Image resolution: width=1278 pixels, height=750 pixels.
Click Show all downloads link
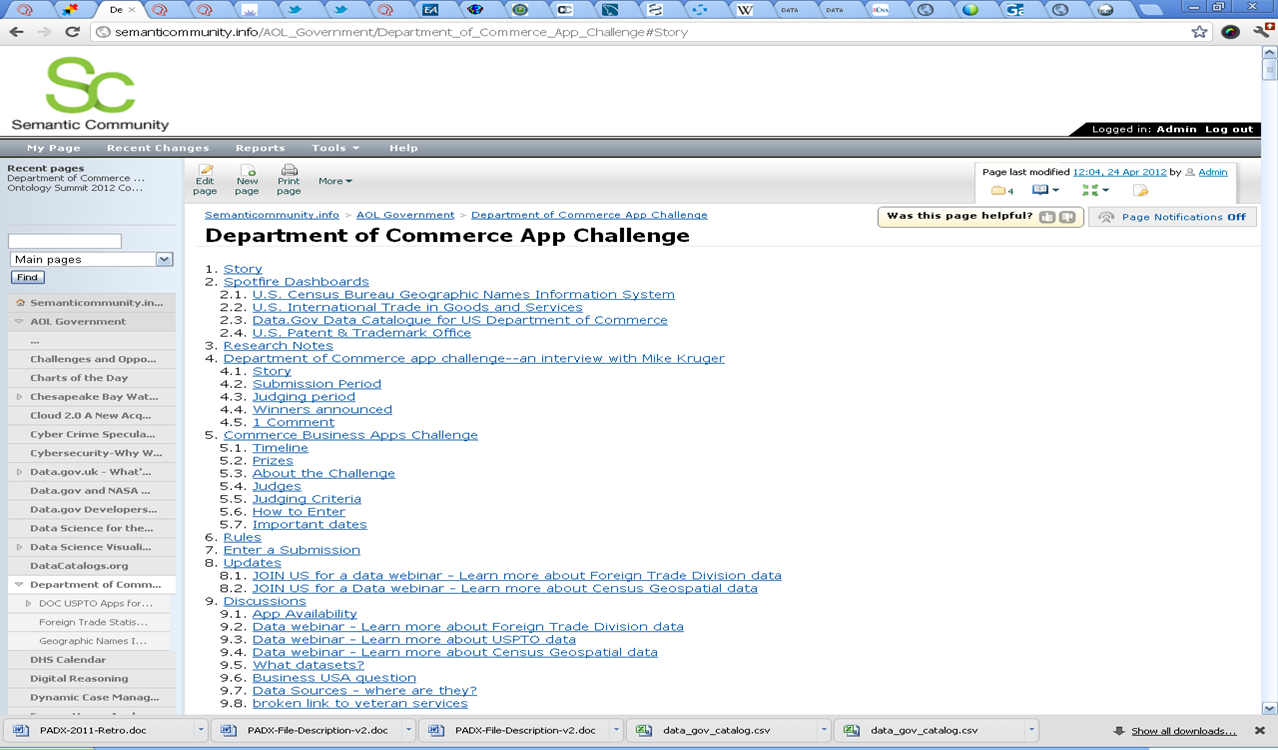[1183, 731]
